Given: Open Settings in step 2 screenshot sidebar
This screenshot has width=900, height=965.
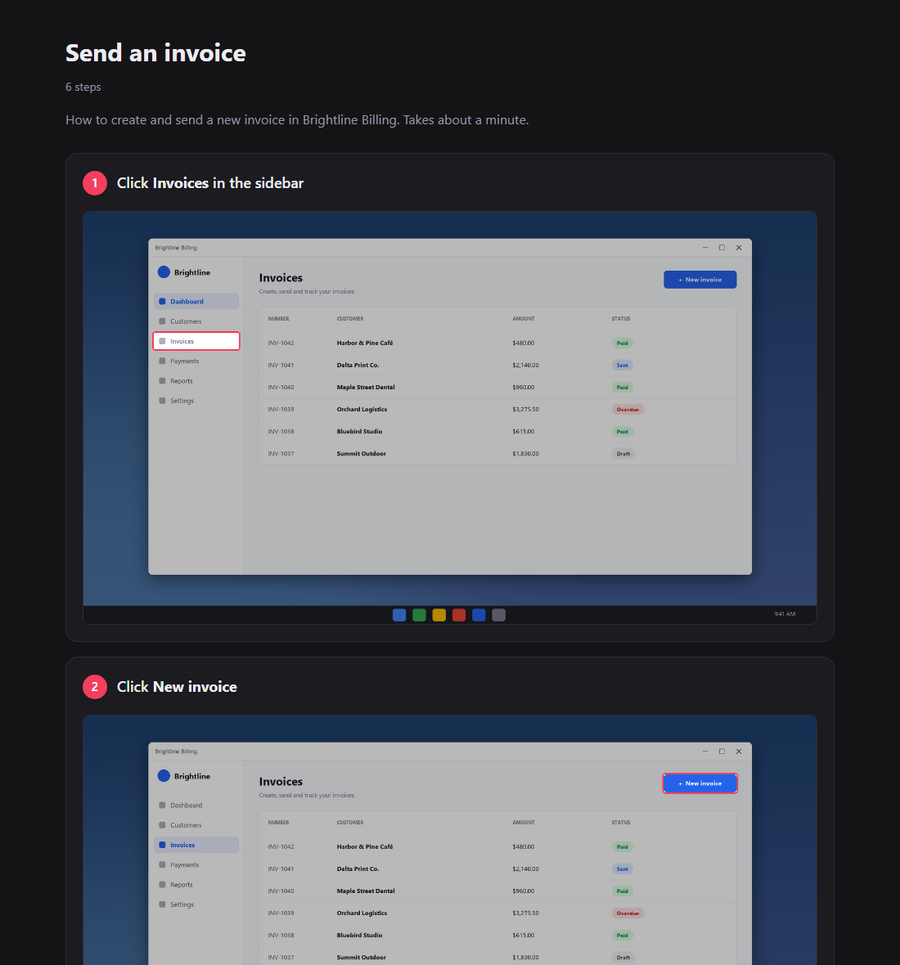Looking at the screenshot, I should pyautogui.click(x=196, y=905).
